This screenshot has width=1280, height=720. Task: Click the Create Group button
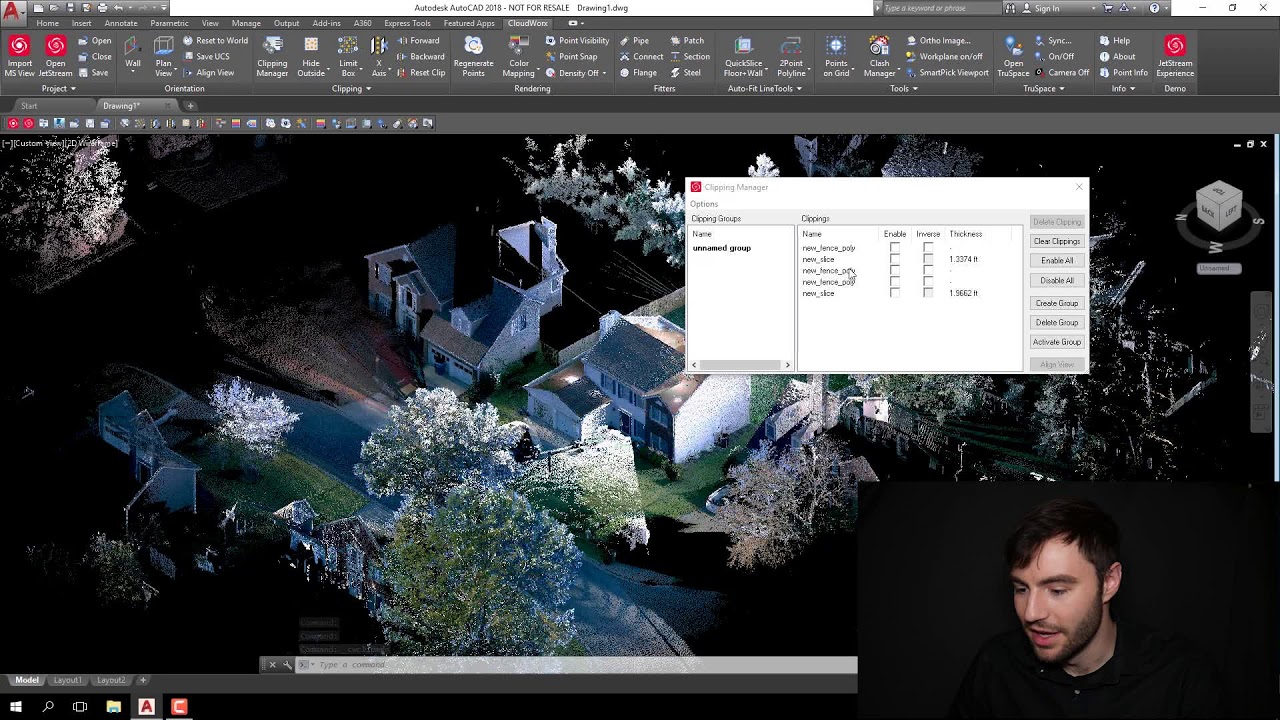point(1056,303)
